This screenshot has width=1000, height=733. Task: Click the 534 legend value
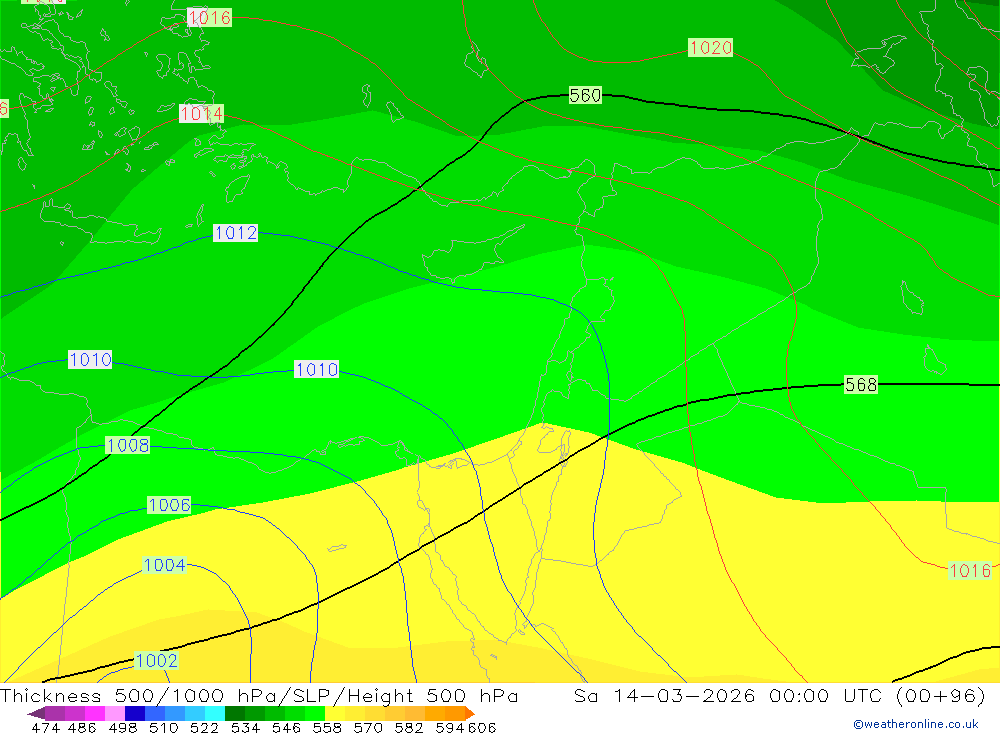pos(246,727)
